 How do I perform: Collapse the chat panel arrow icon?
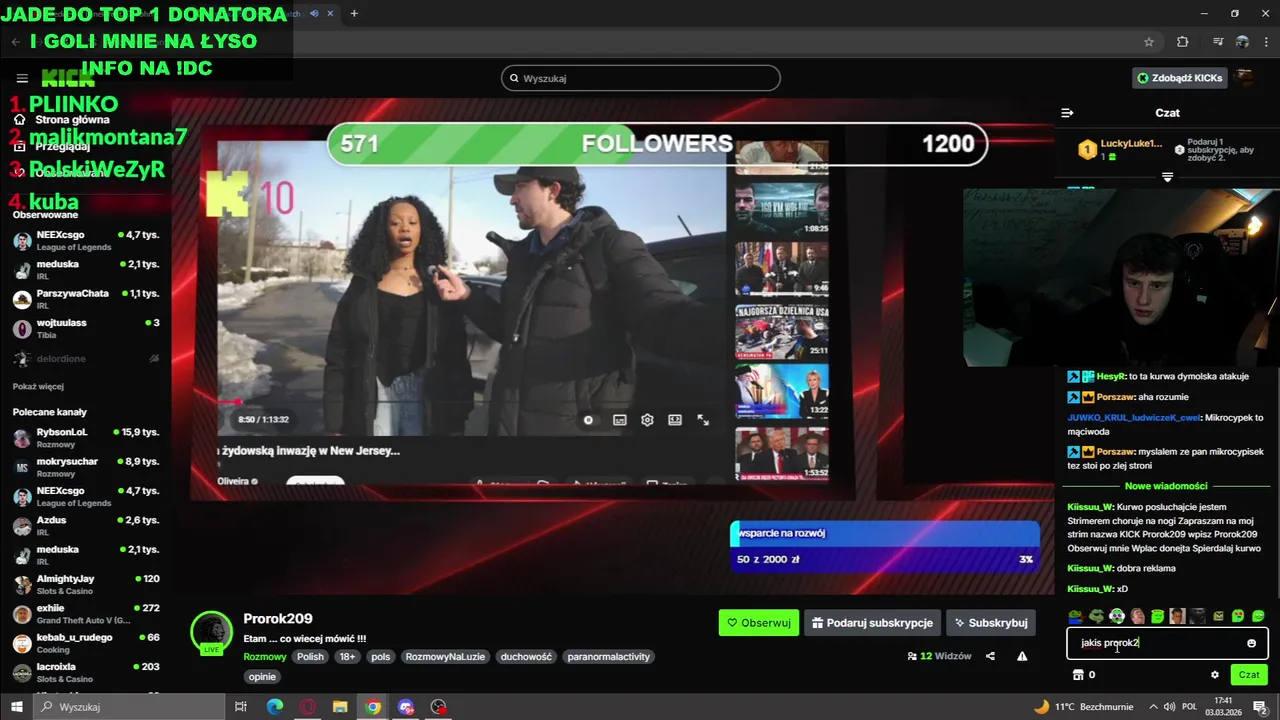1067,113
